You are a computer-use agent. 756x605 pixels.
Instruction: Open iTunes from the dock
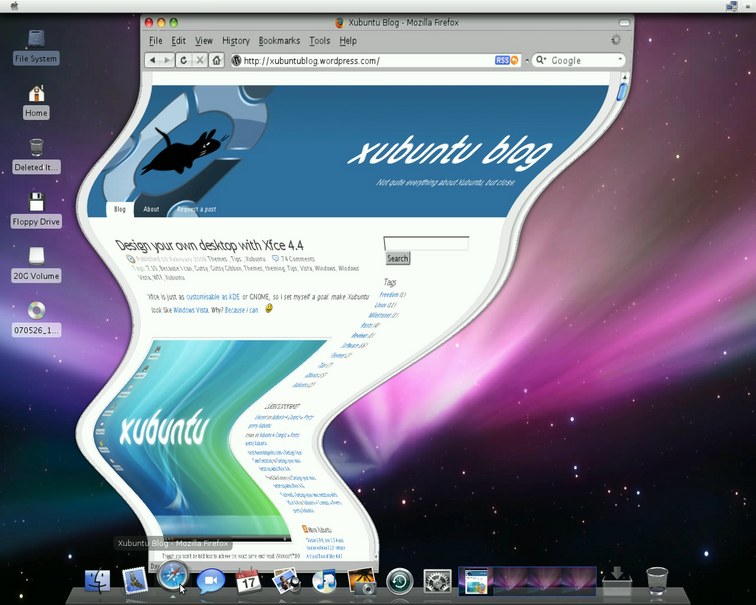tap(324, 580)
